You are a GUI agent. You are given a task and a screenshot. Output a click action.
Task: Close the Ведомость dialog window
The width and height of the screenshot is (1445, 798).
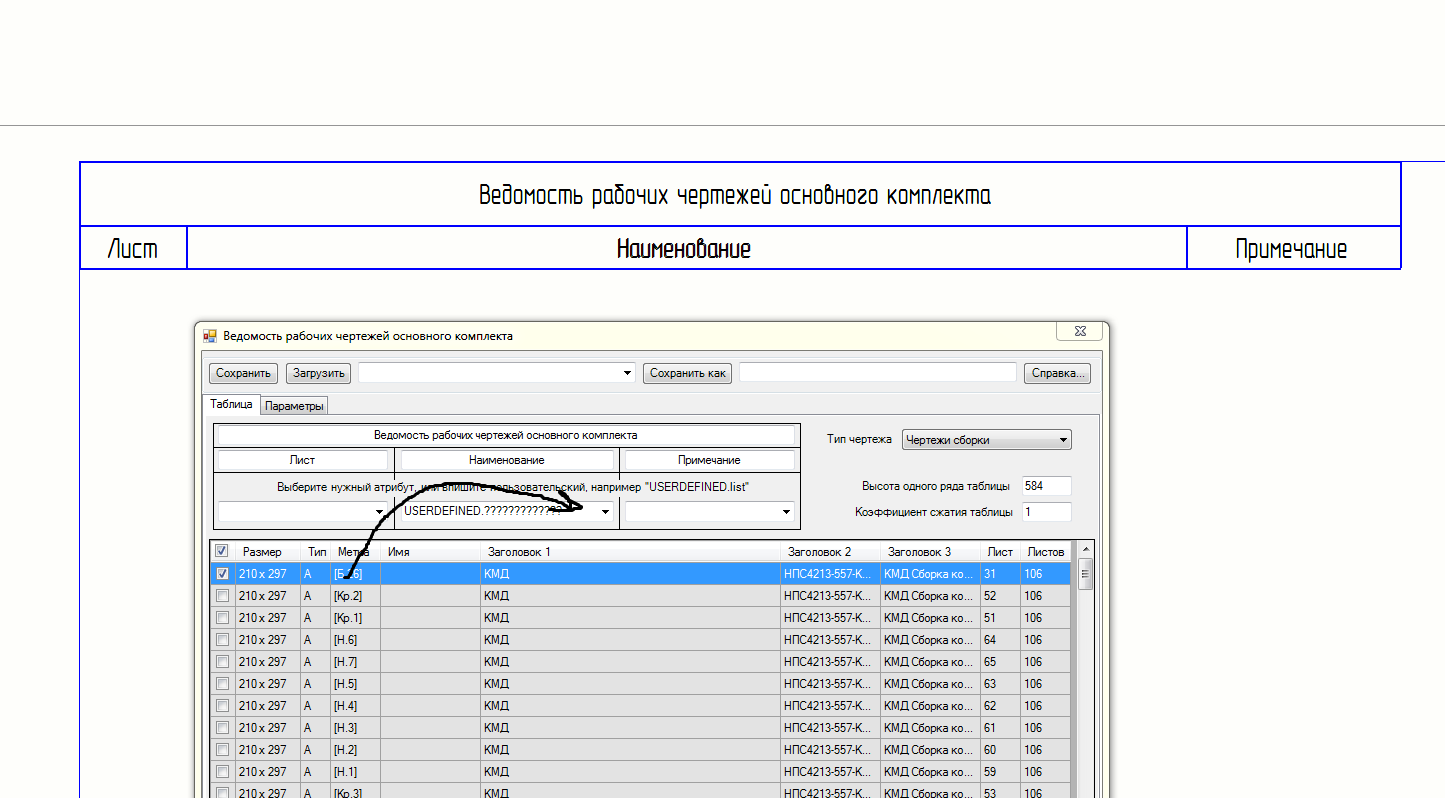click(x=1080, y=331)
